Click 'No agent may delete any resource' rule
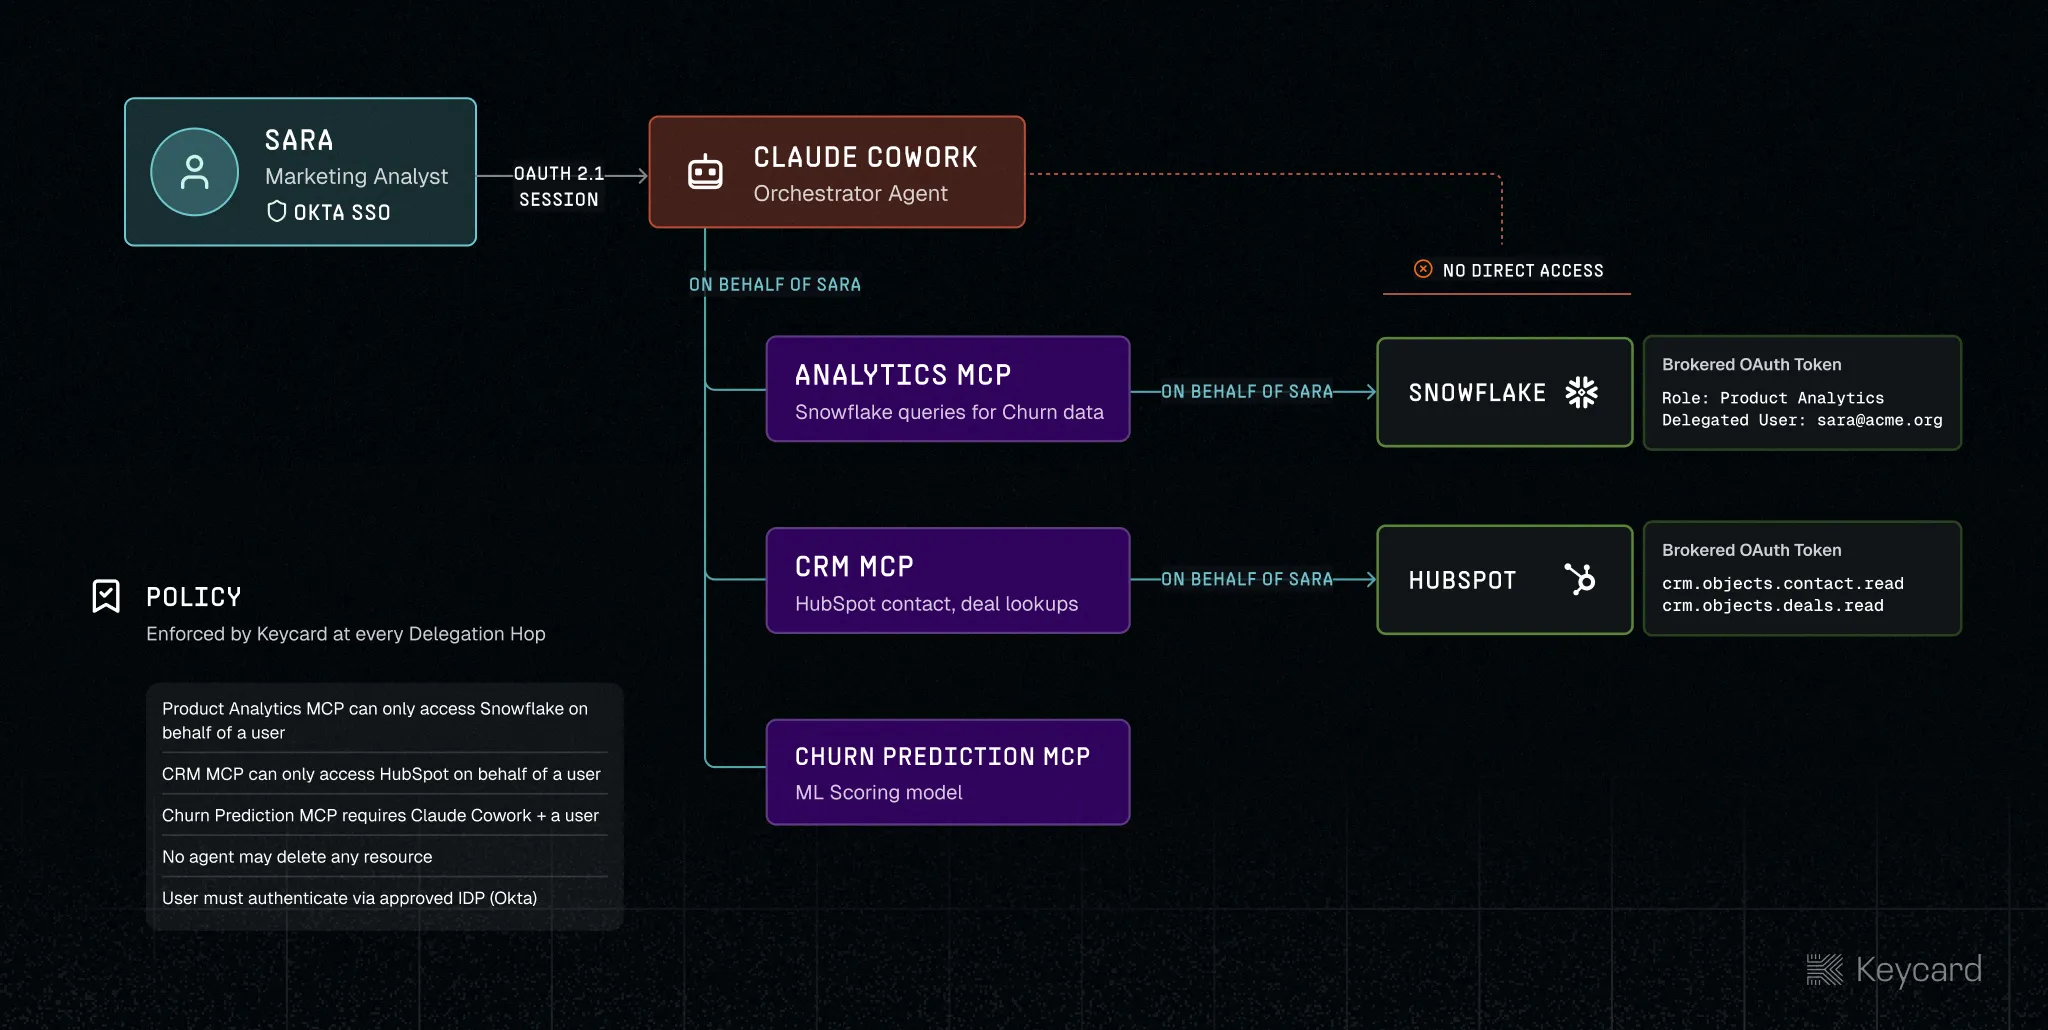Screen dimensions: 2048x1030 (x=297, y=857)
